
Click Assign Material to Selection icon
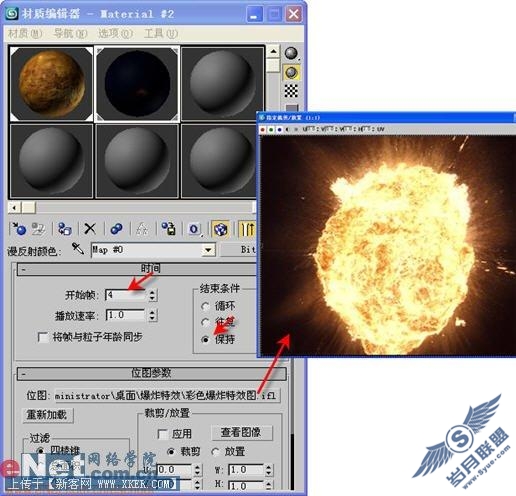[x=64, y=229]
